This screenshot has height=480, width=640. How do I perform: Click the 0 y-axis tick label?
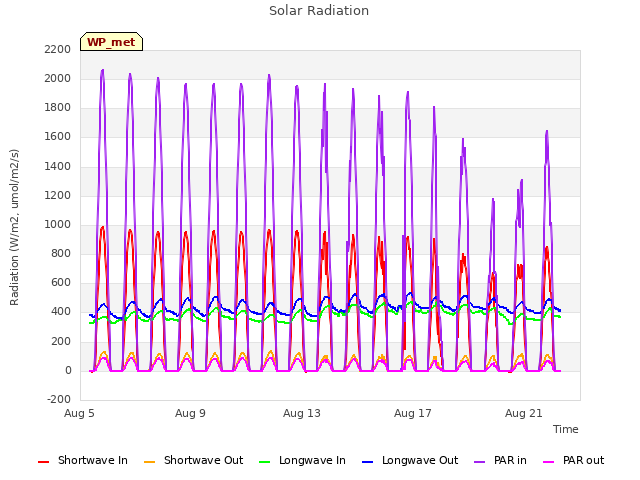(x=68, y=371)
